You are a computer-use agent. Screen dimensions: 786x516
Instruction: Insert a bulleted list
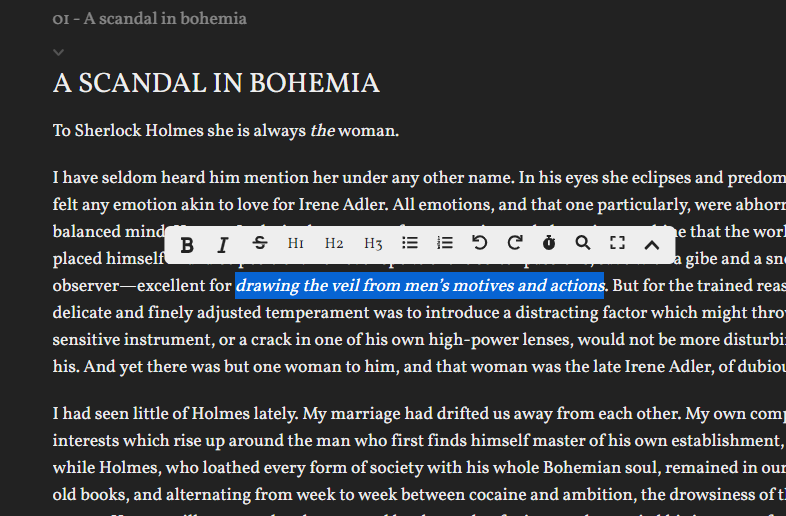tap(410, 243)
